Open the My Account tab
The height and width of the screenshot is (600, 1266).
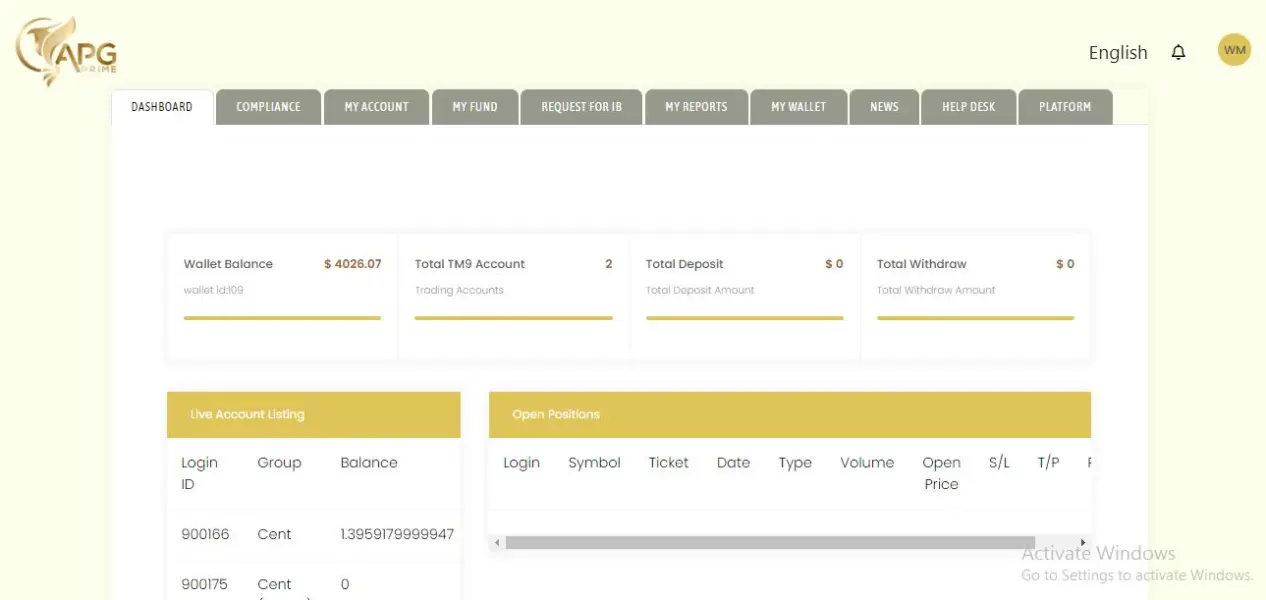tap(376, 107)
